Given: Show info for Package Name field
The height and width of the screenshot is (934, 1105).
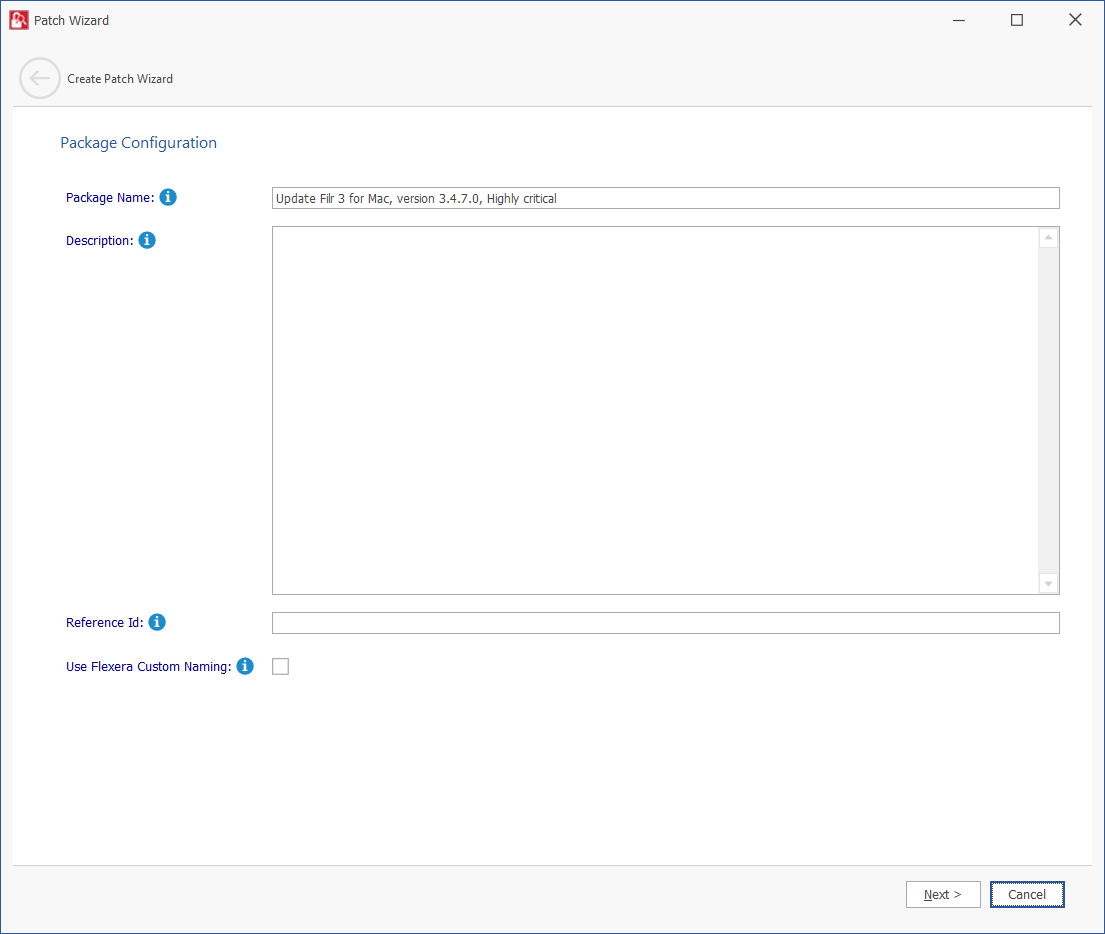Looking at the screenshot, I should [168, 197].
